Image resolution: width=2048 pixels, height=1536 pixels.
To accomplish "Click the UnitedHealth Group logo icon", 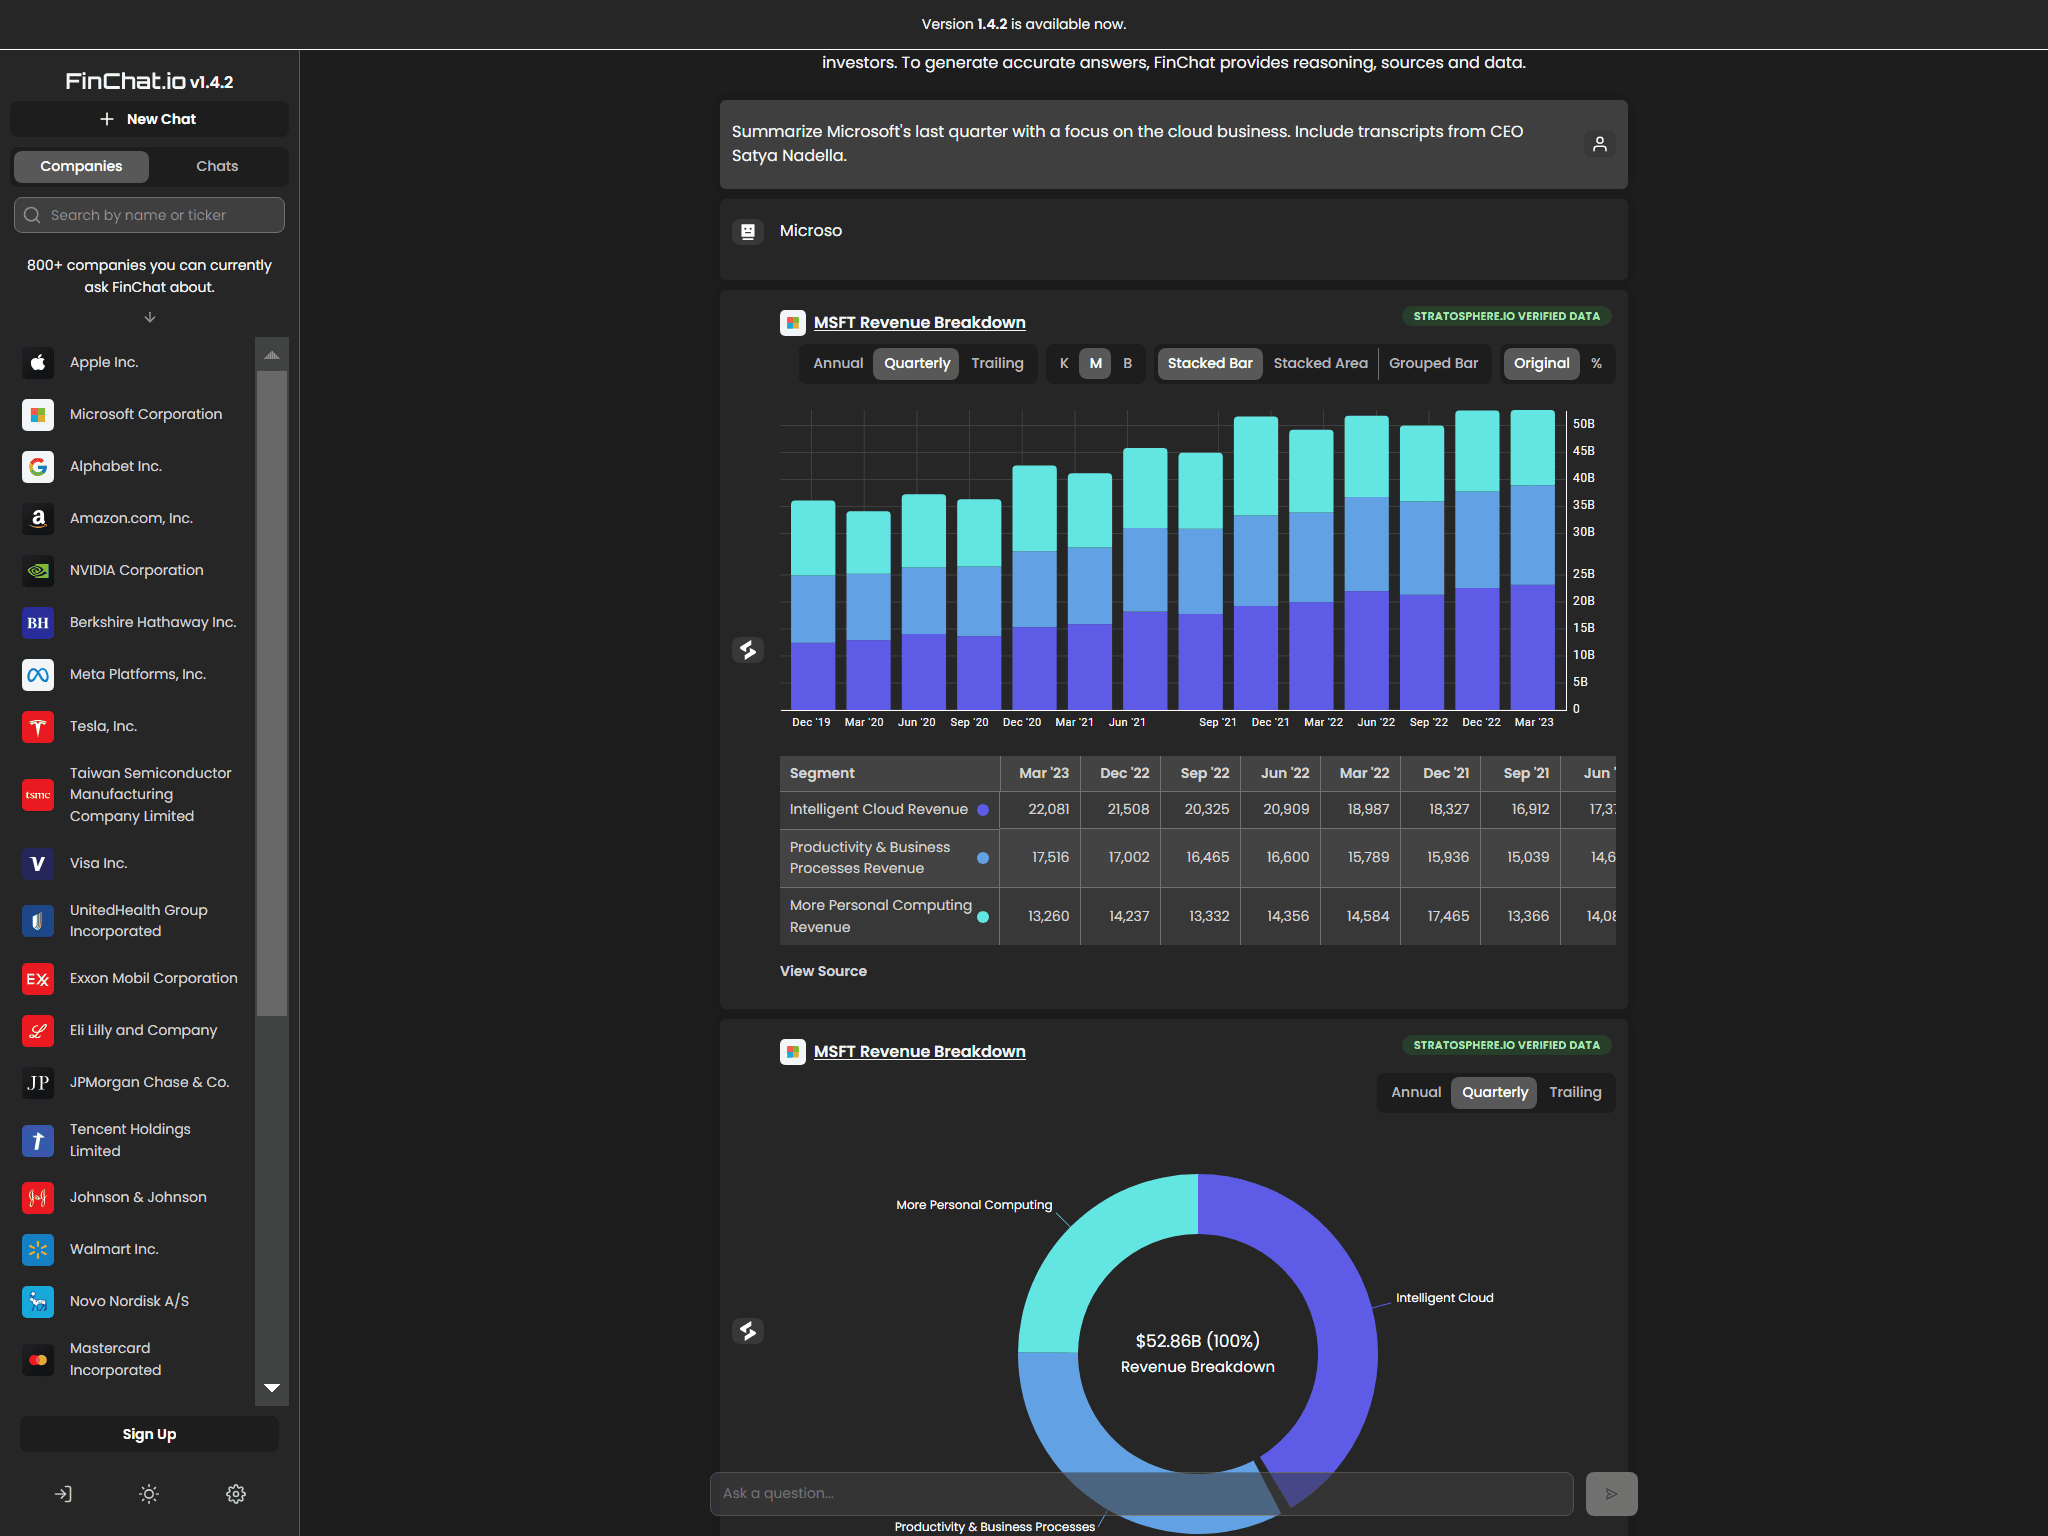I will coord(38,921).
